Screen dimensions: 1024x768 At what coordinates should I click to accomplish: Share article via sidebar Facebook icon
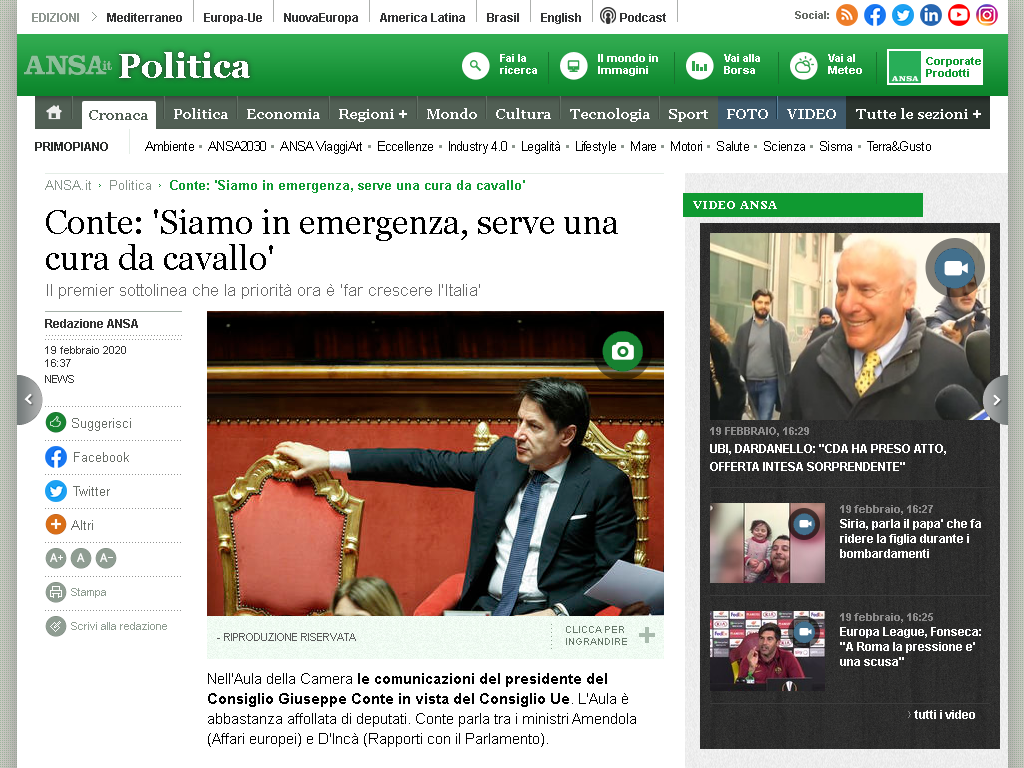click(56, 456)
